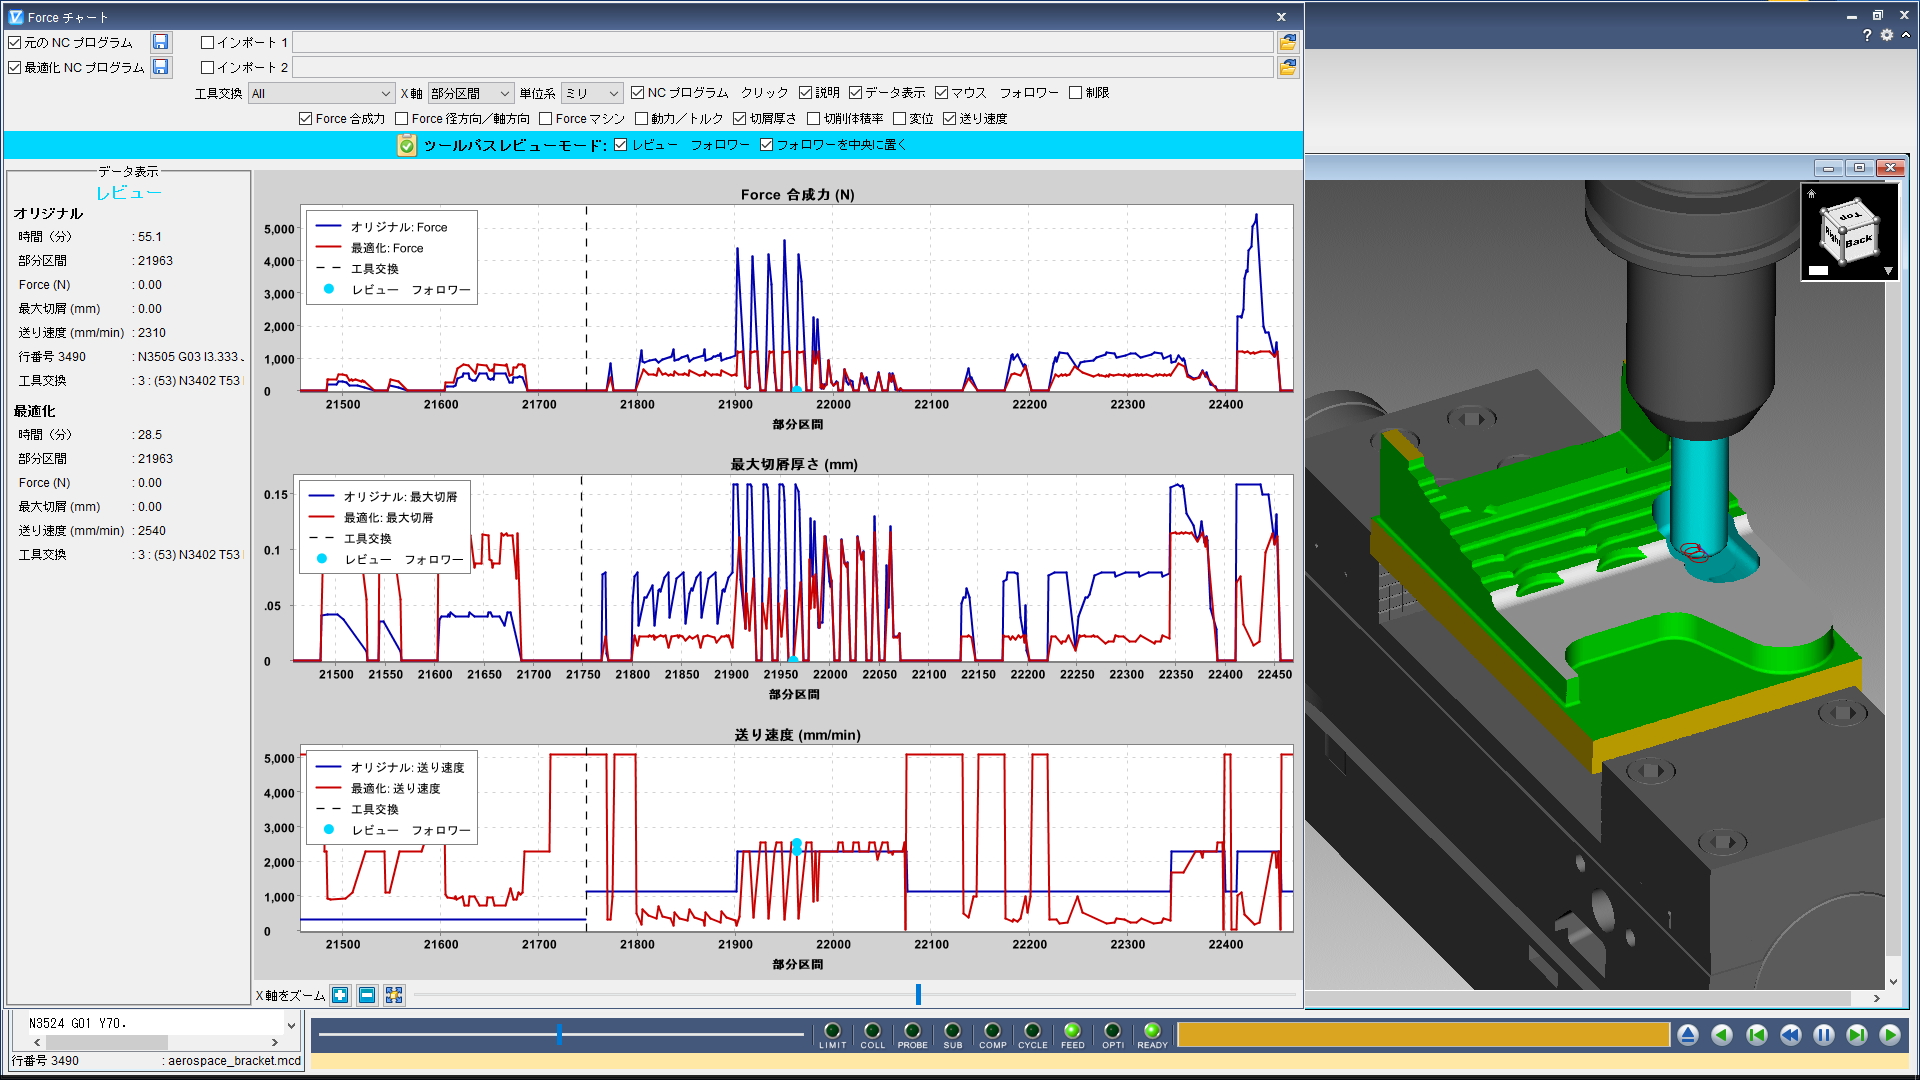
Task: Zoom in X axis with plus icon
Action: click(x=340, y=995)
